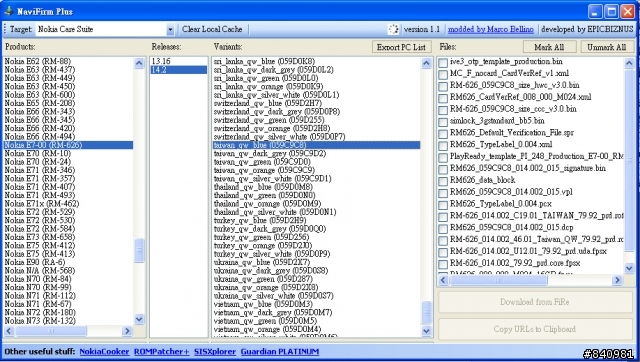The width and height of the screenshot is (640, 362).
Task: Select Nokia E90 (RA-6) product
Action: [x=68, y=262]
